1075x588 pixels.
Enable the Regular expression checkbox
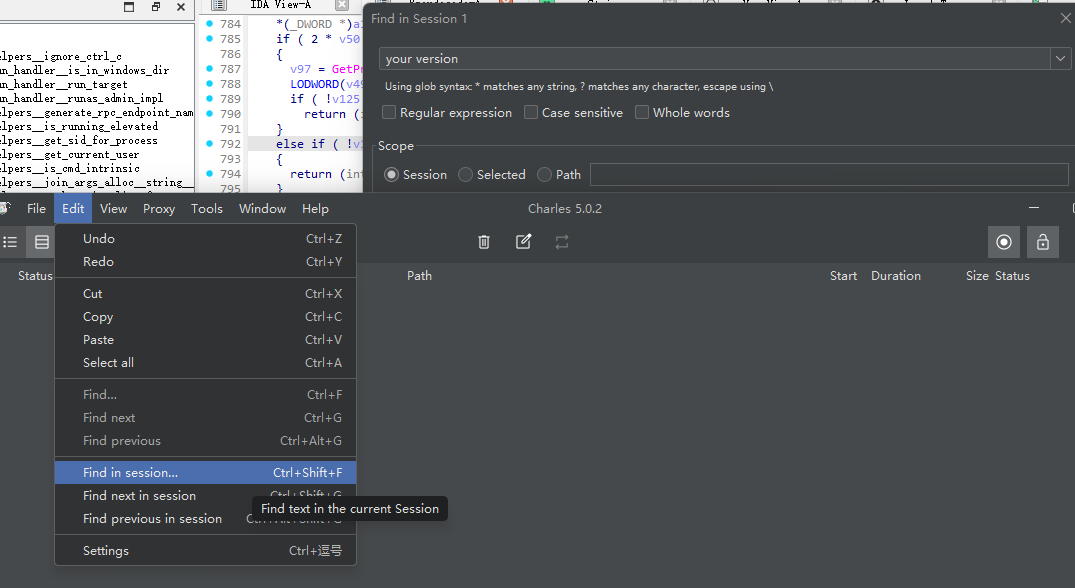coord(390,113)
